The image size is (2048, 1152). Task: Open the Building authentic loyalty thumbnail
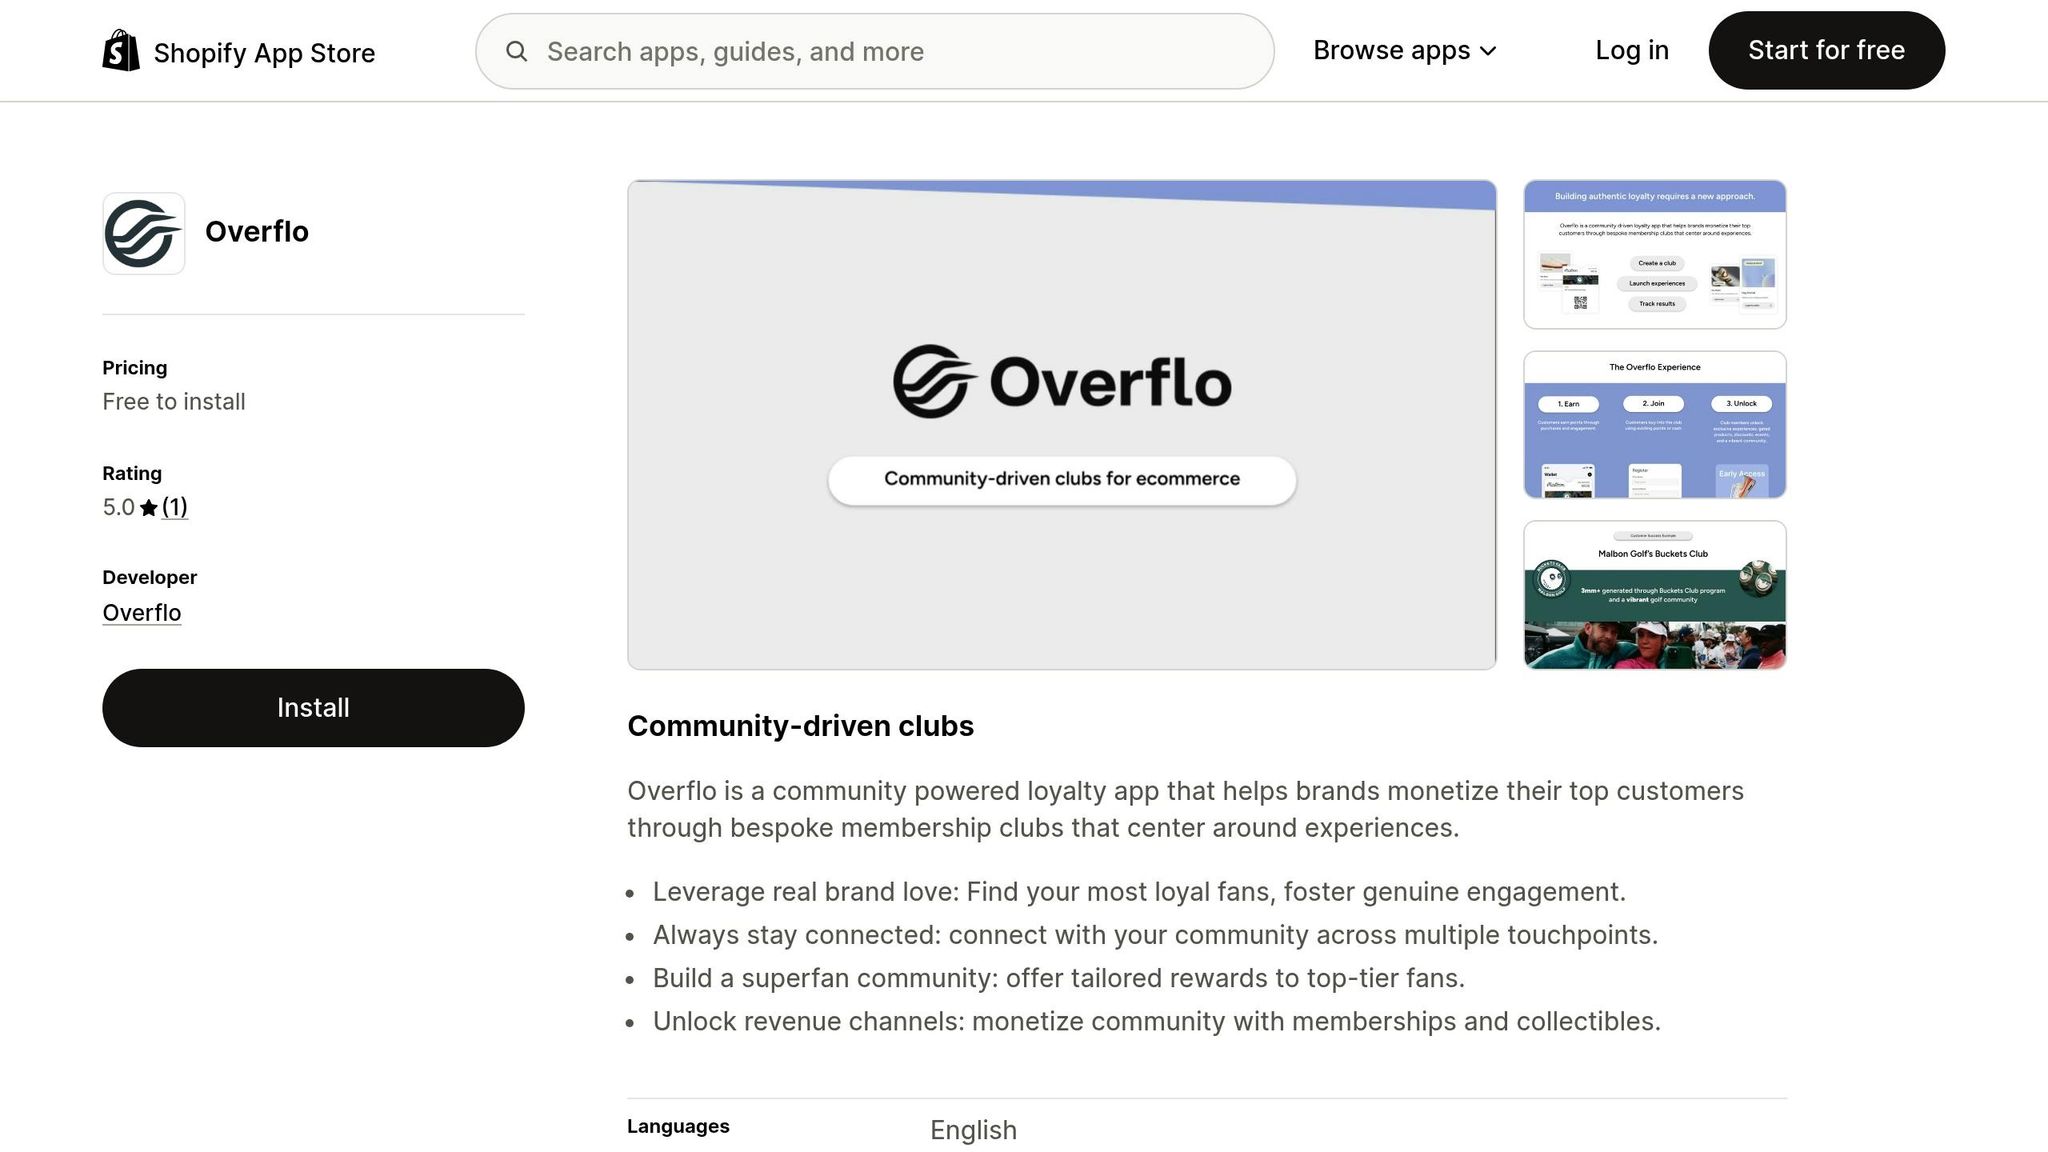(1655, 254)
